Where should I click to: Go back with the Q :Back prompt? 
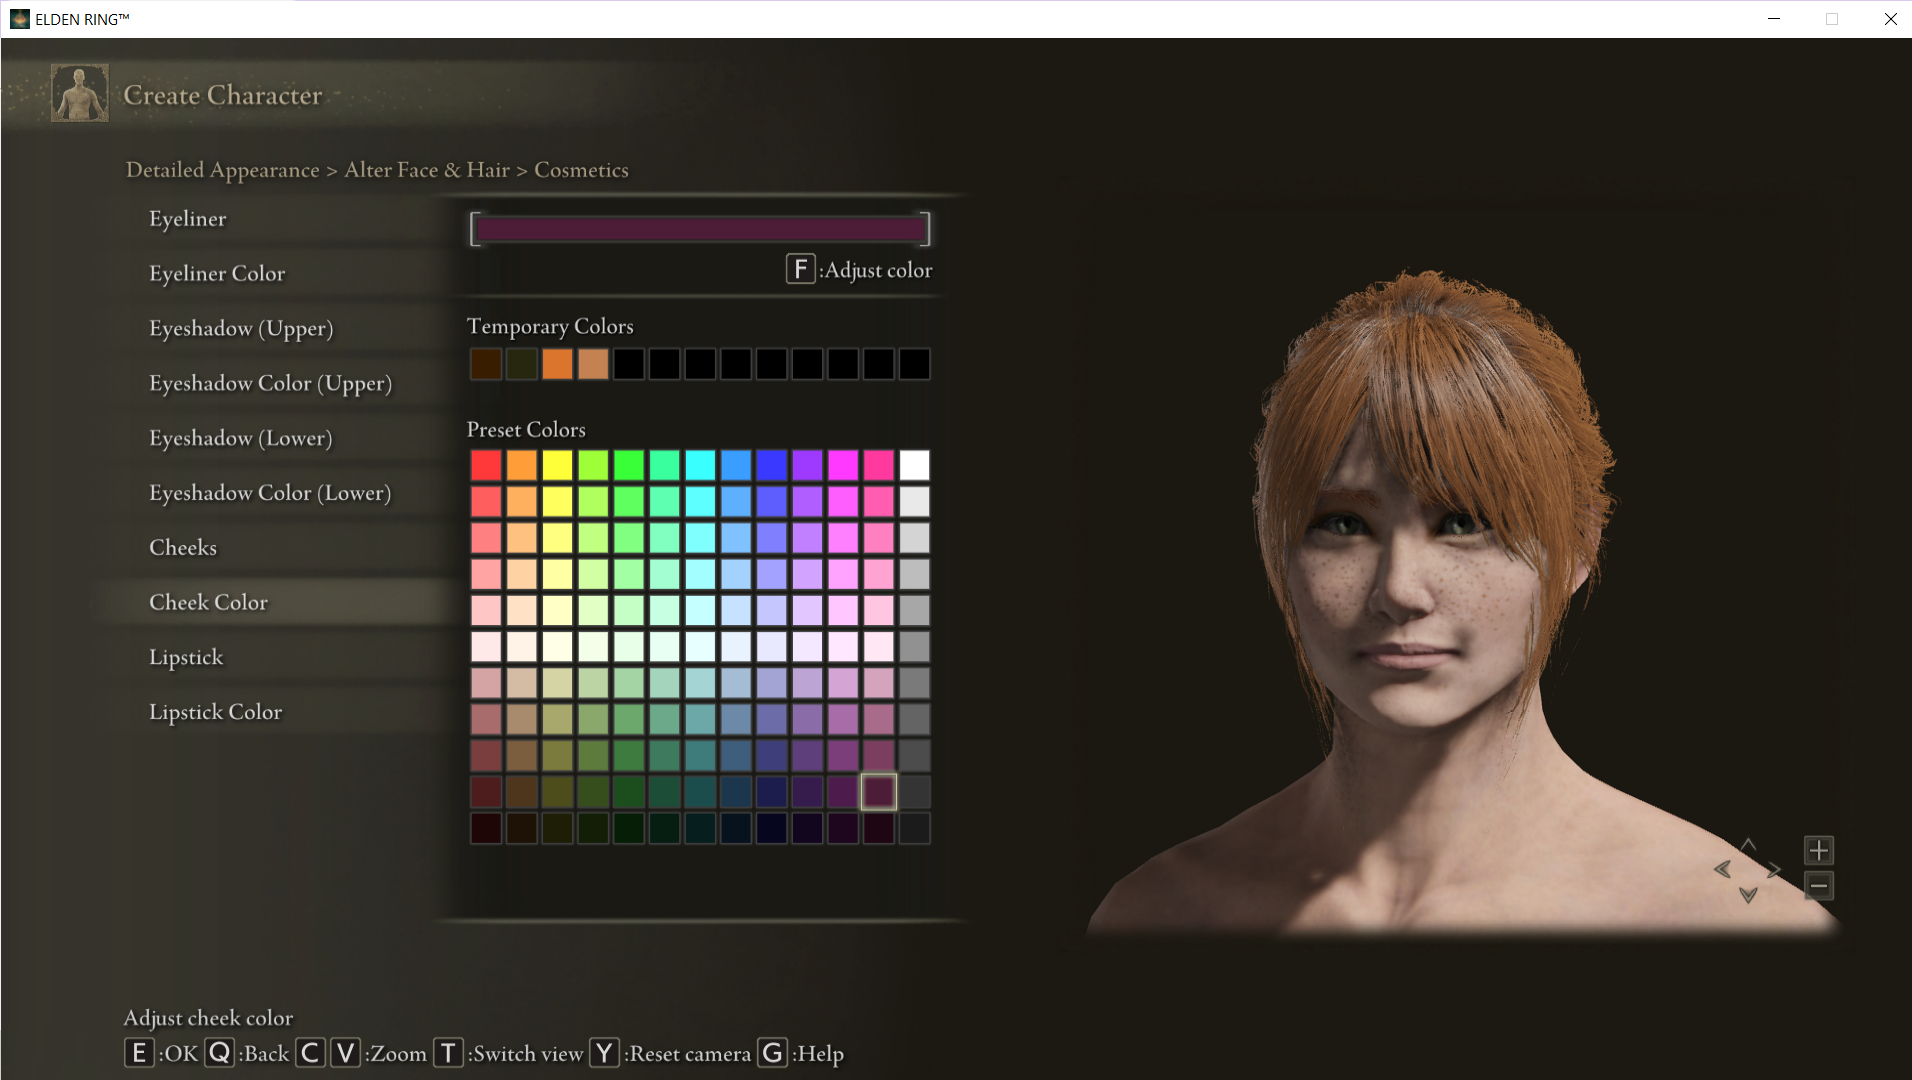(247, 1053)
